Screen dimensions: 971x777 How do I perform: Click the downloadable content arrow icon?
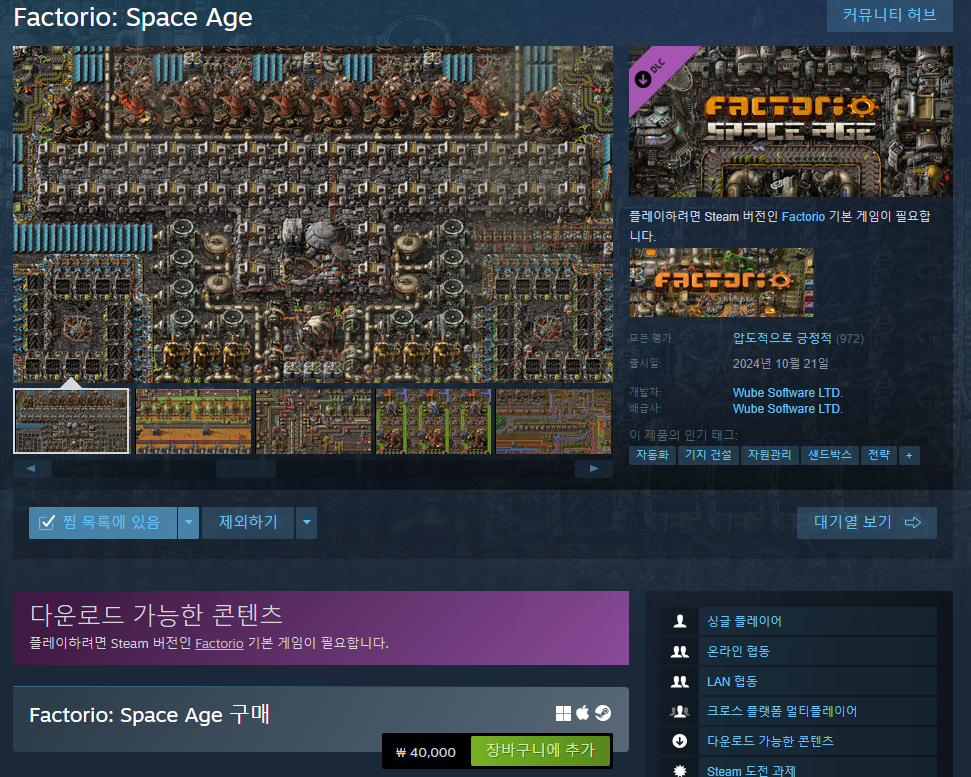pos(679,741)
